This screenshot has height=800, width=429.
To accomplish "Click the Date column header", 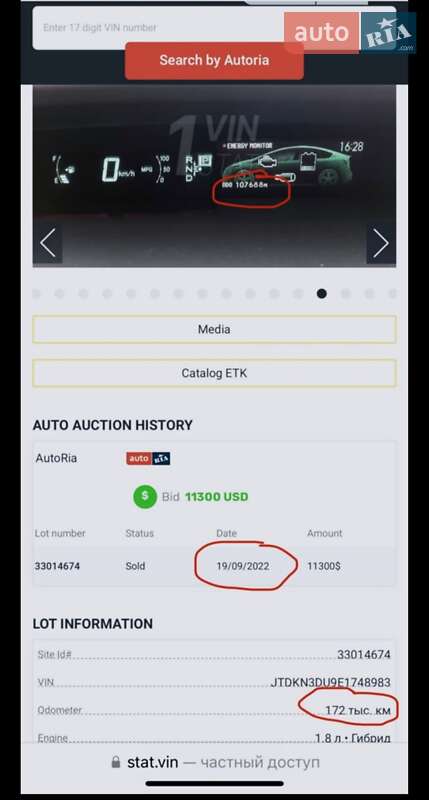I will pyautogui.click(x=226, y=534).
